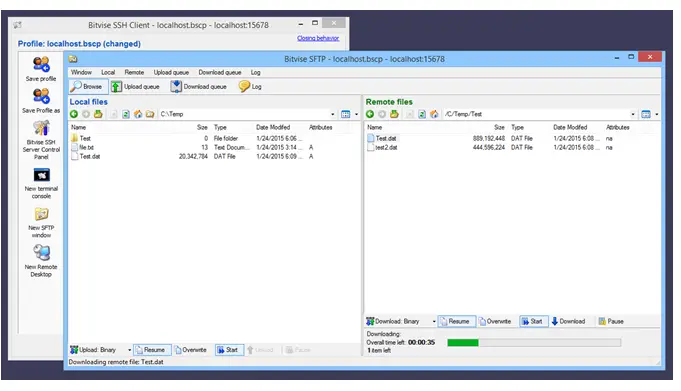Open the Remote menu
This screenshot has width=681, height=391.
pyautogui.click(x=134, y=72)
